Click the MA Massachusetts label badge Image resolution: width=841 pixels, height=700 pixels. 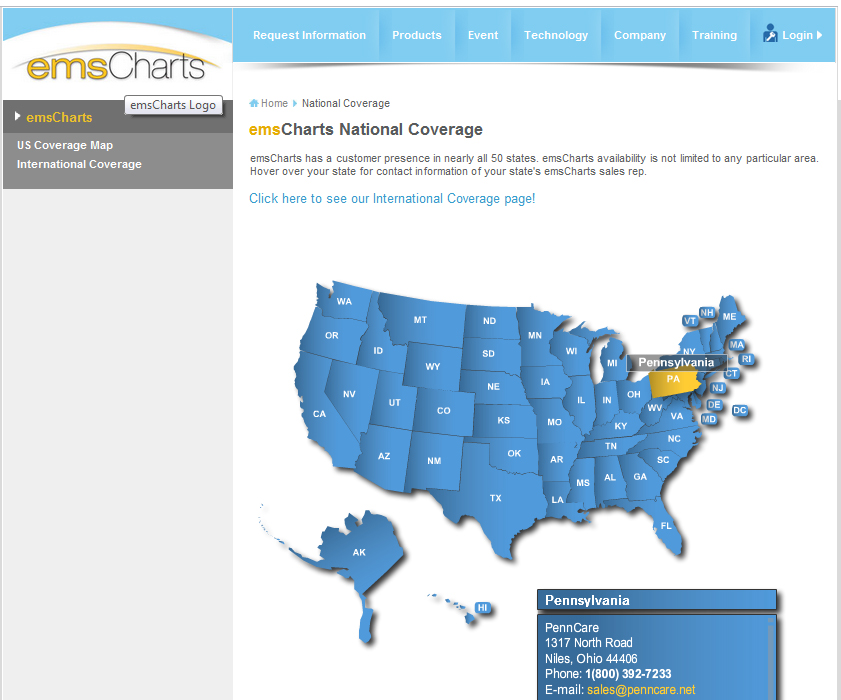click(736, 345)
